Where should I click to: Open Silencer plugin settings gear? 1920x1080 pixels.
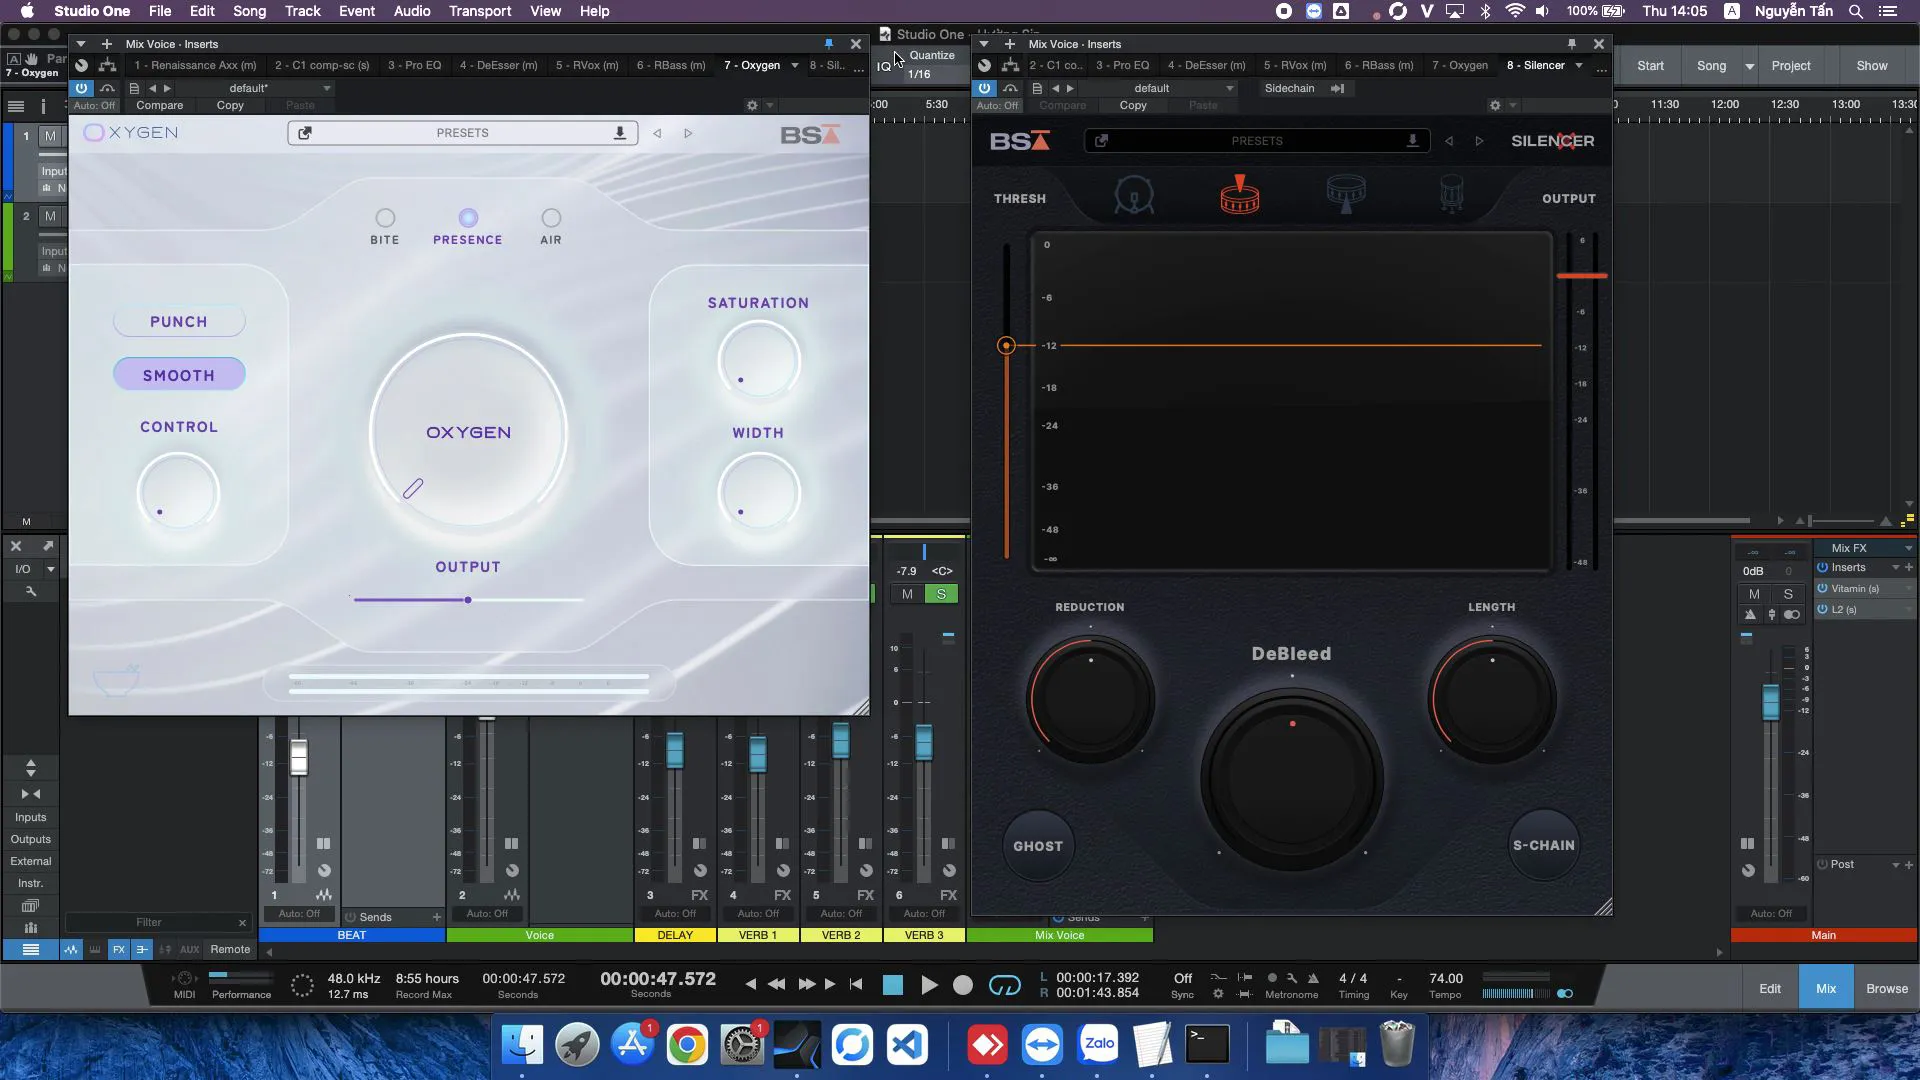tap(1495, 105)
